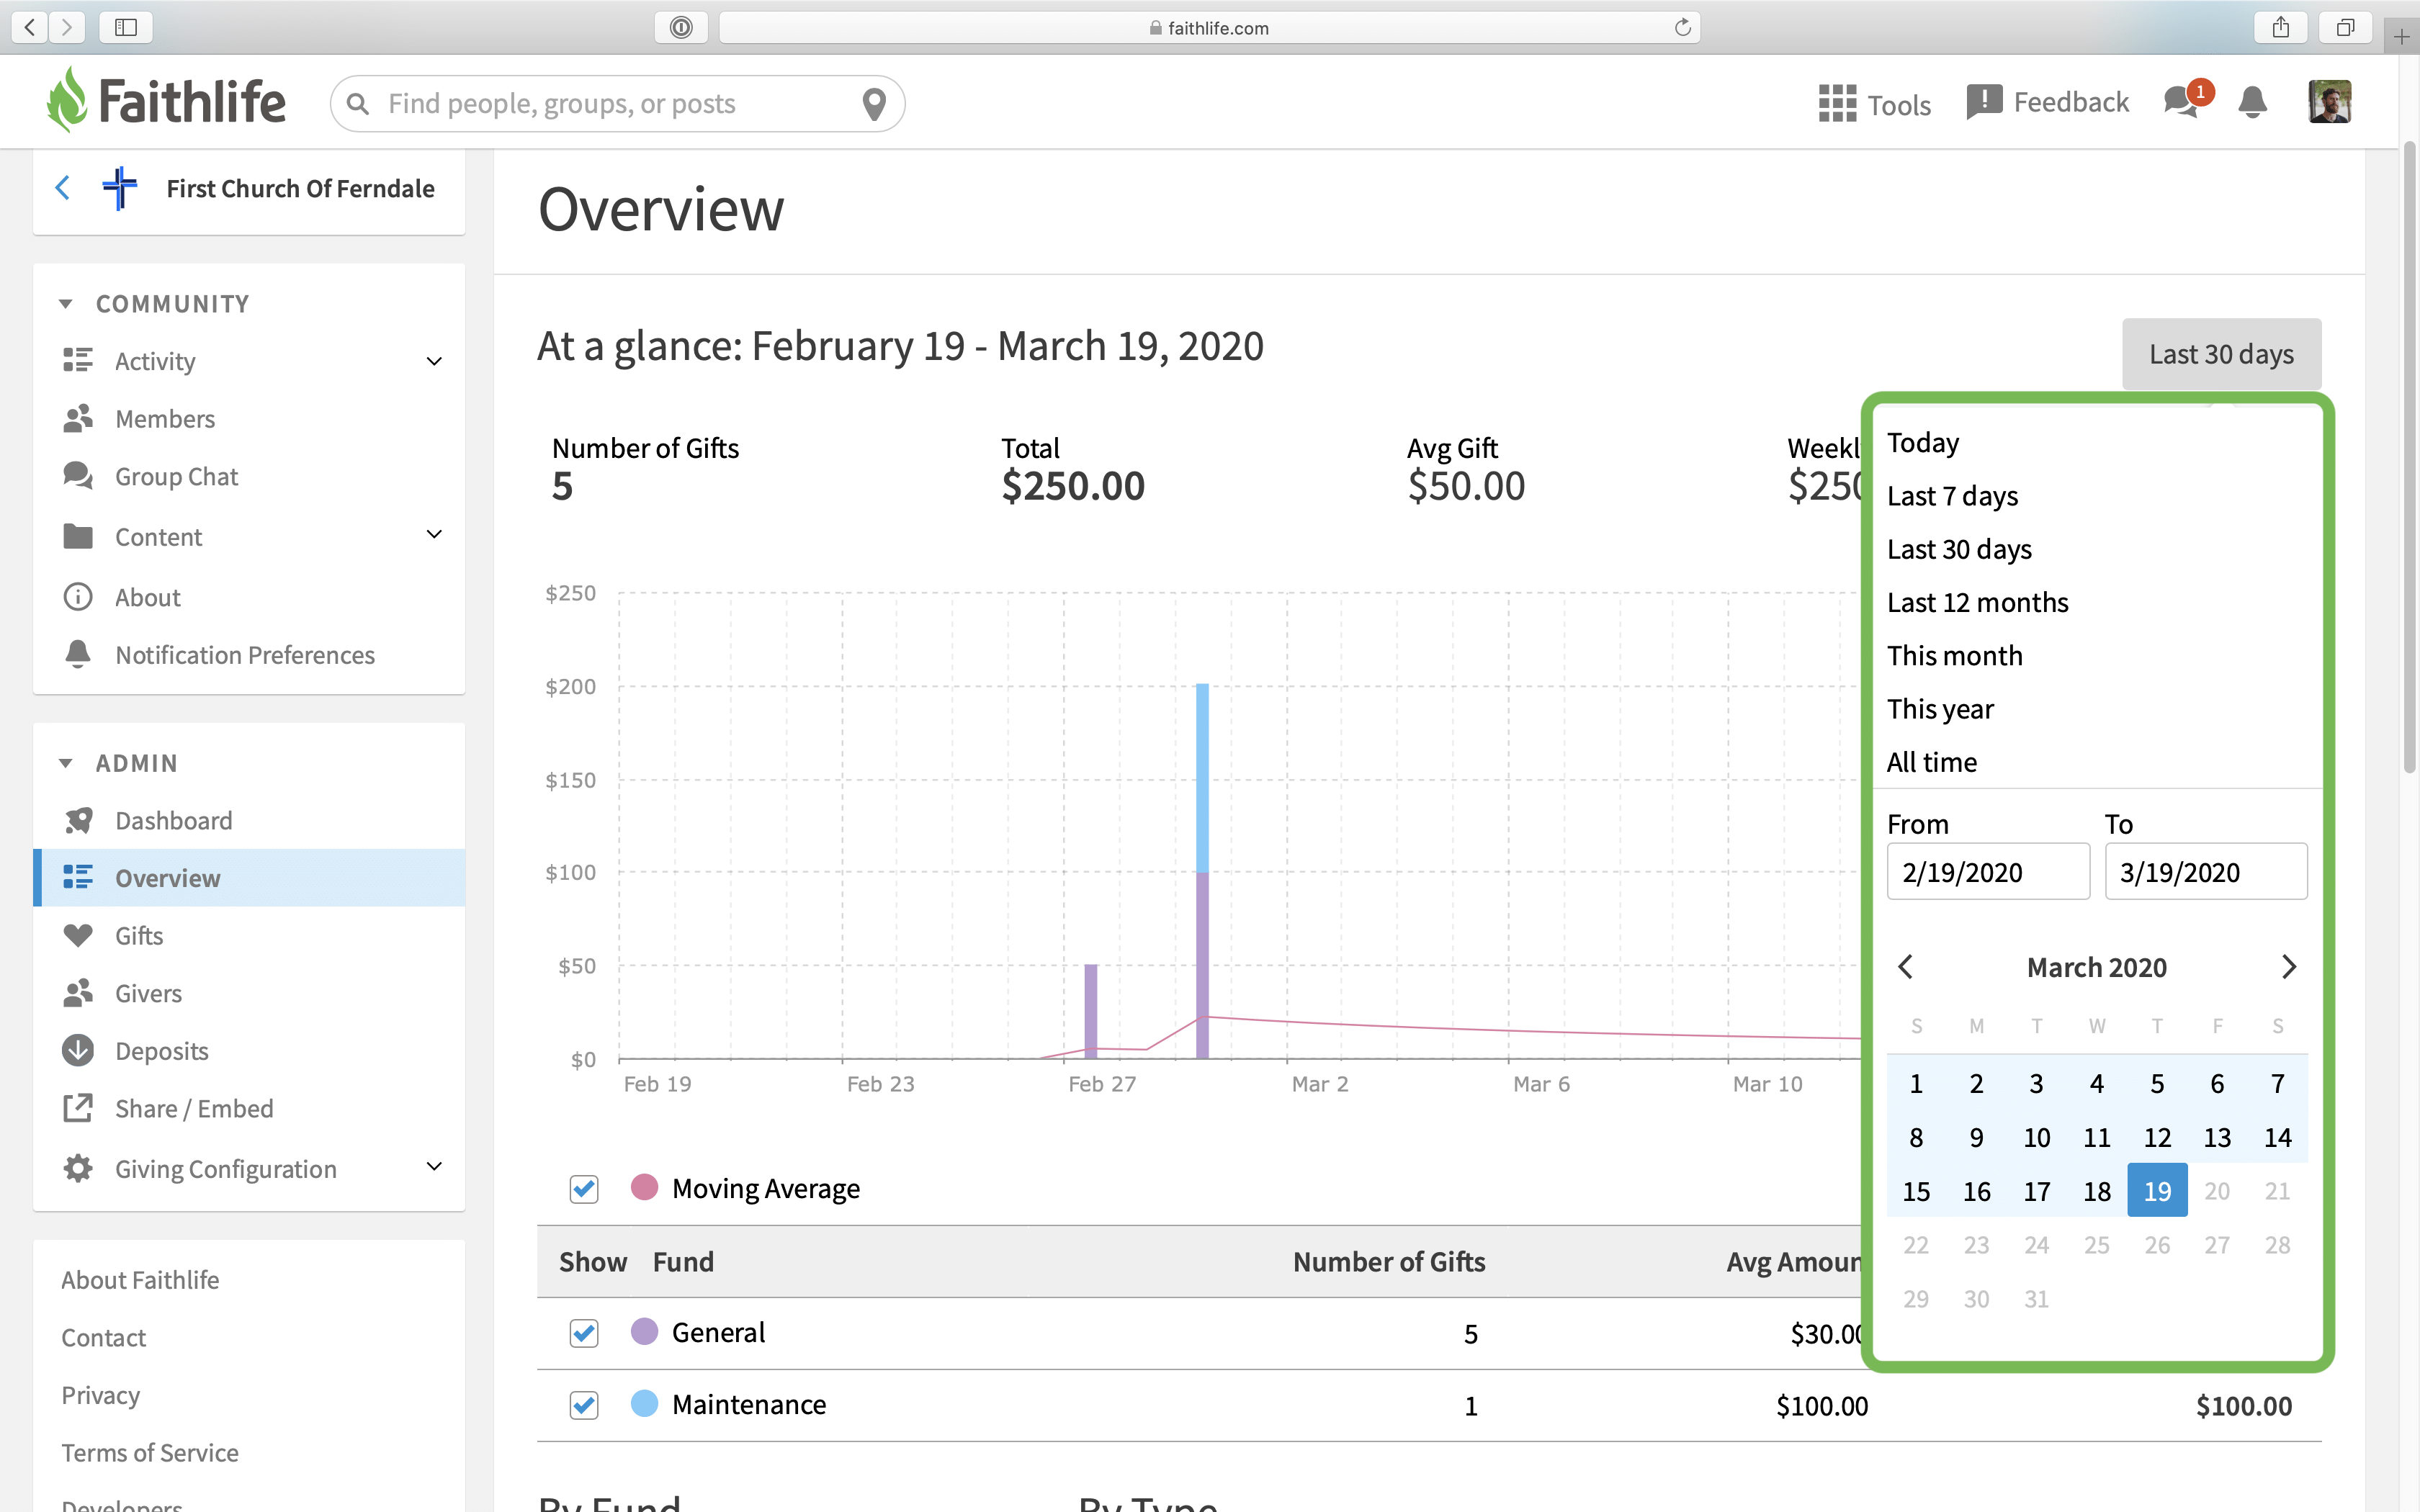Go to next month in calendar
The width and height of the screenshot is (2420, 1512).
click(2288, 967)
